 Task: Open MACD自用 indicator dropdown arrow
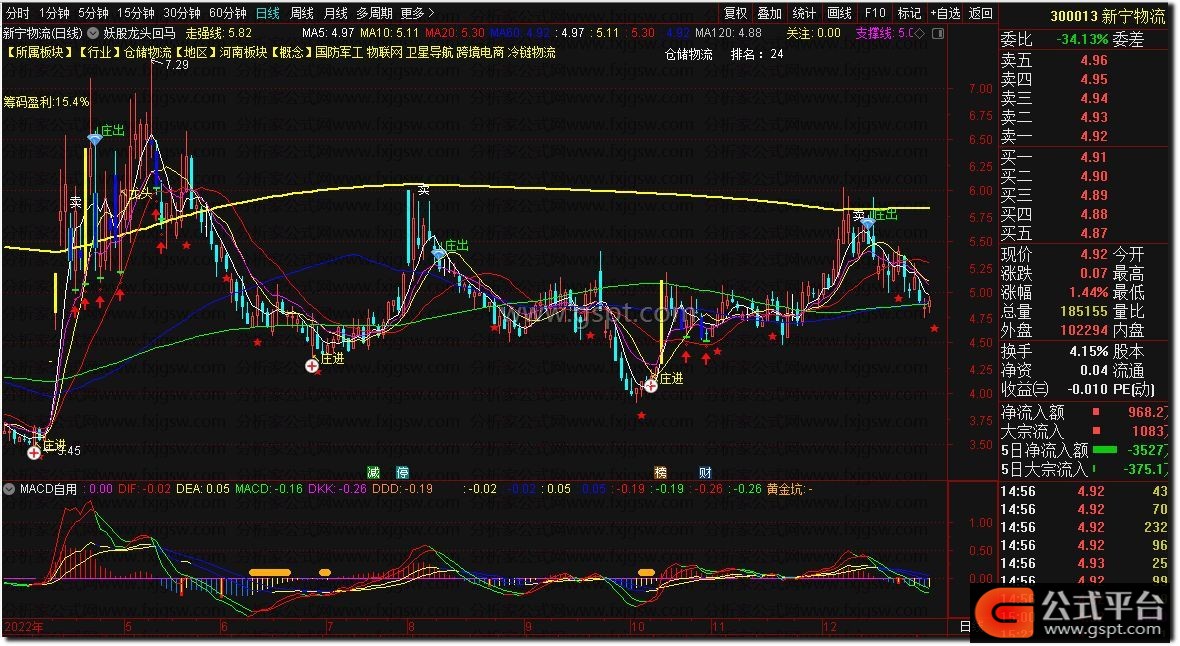click(9, 489)
